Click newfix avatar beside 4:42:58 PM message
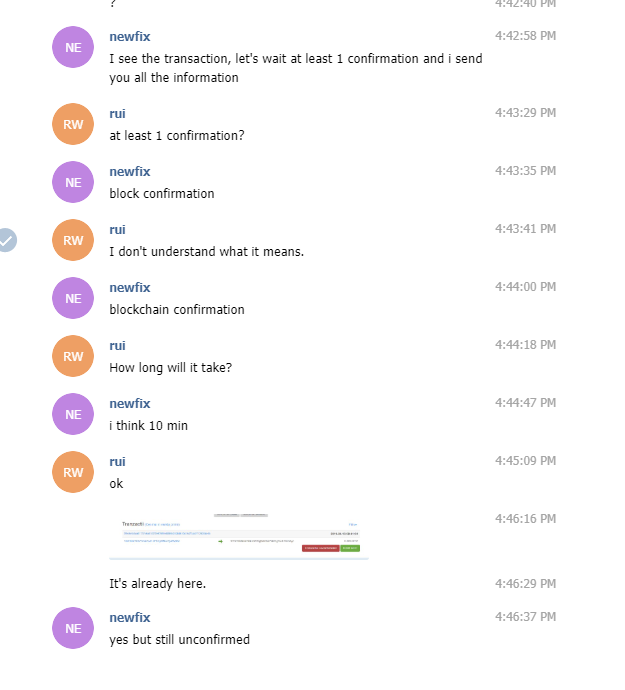The width and height of the screenshot is (625, 690). (x=73, y=47)
